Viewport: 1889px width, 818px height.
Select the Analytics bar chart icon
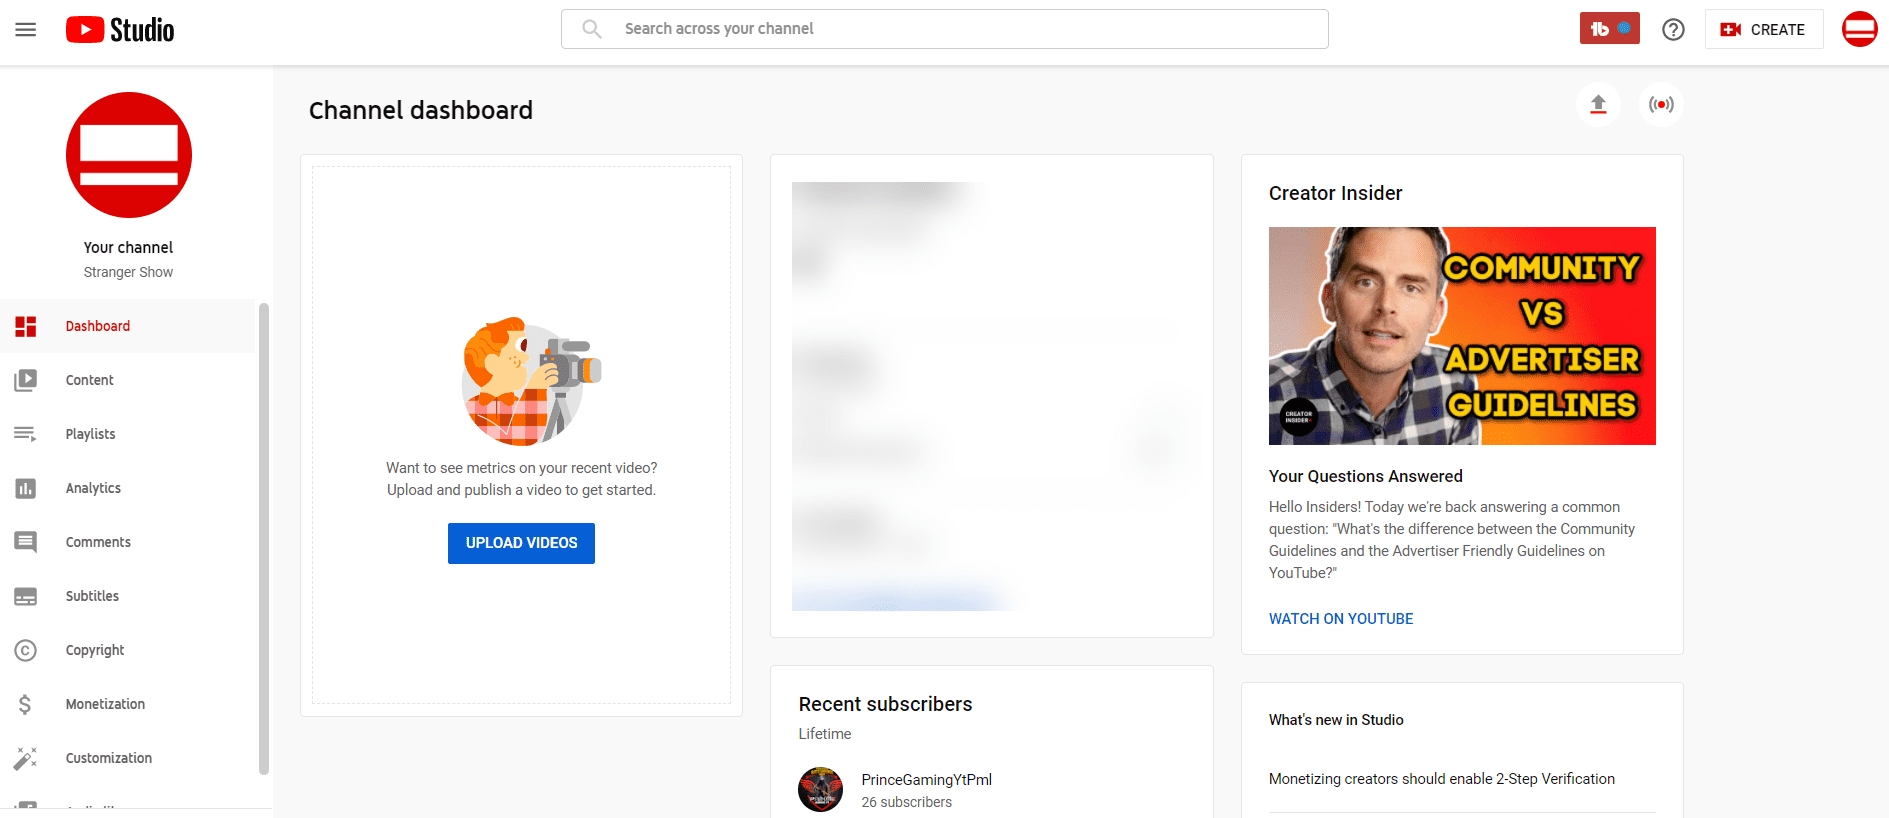click(x=26, y=488)
